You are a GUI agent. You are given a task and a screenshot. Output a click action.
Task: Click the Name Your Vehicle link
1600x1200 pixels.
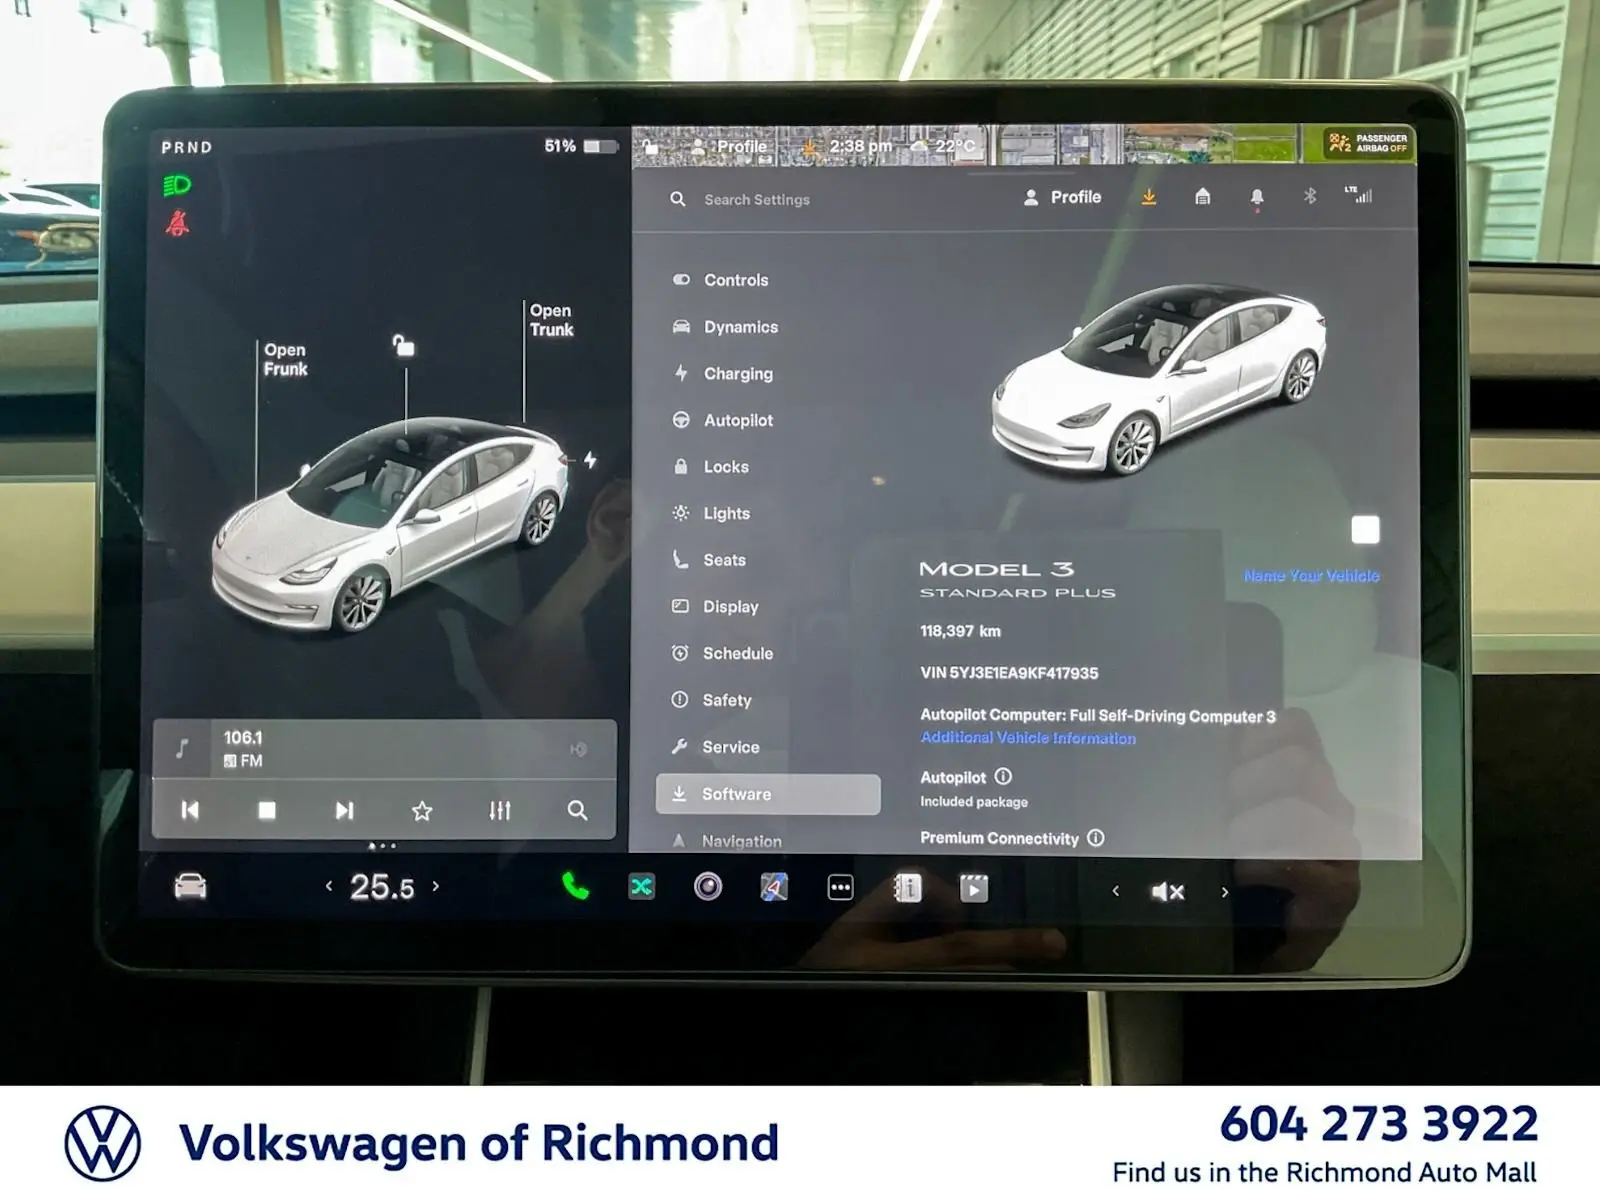1311,576
